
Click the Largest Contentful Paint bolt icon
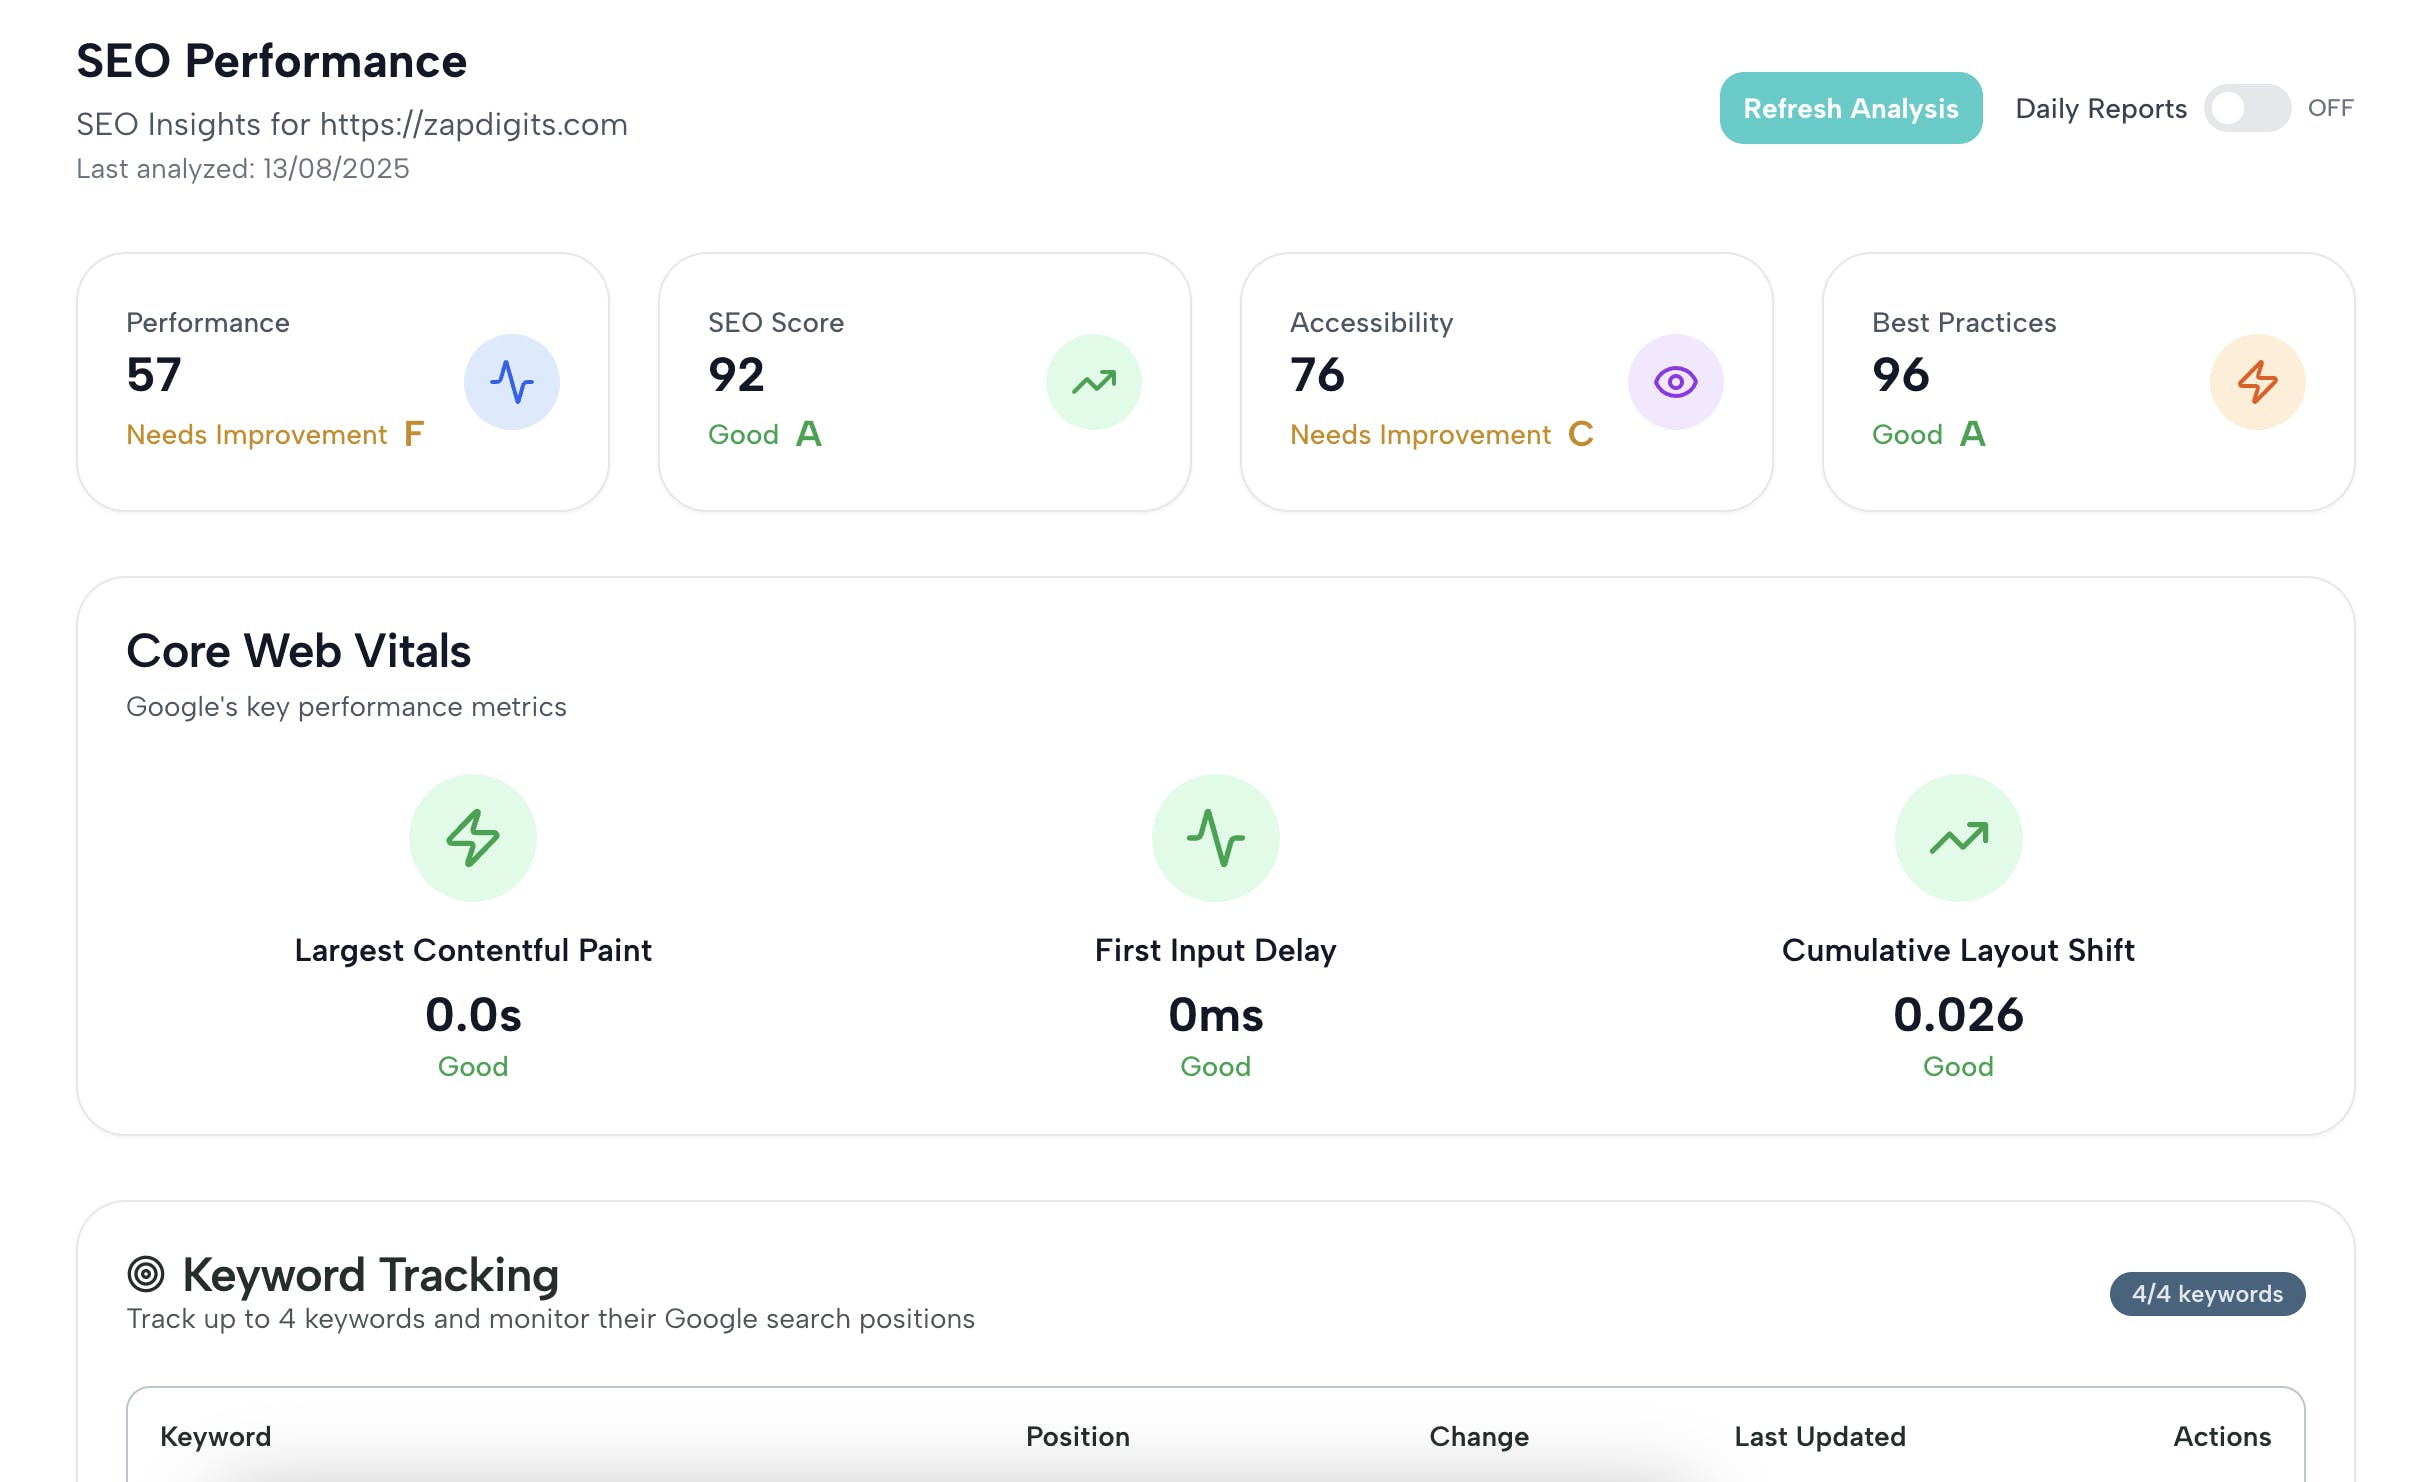pyautogui.click(x=472, y=838)
